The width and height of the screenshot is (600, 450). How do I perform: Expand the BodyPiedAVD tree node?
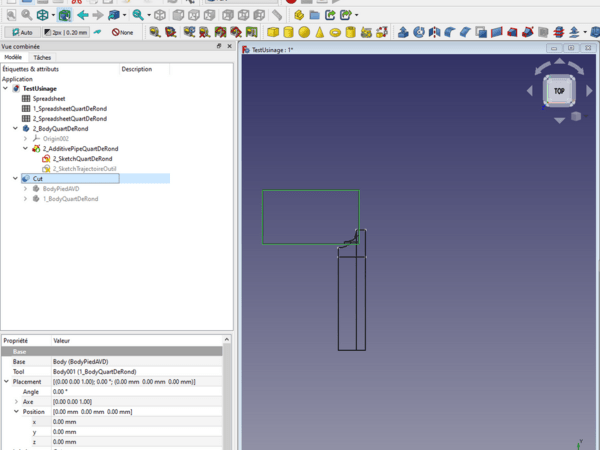coord(24,188)
